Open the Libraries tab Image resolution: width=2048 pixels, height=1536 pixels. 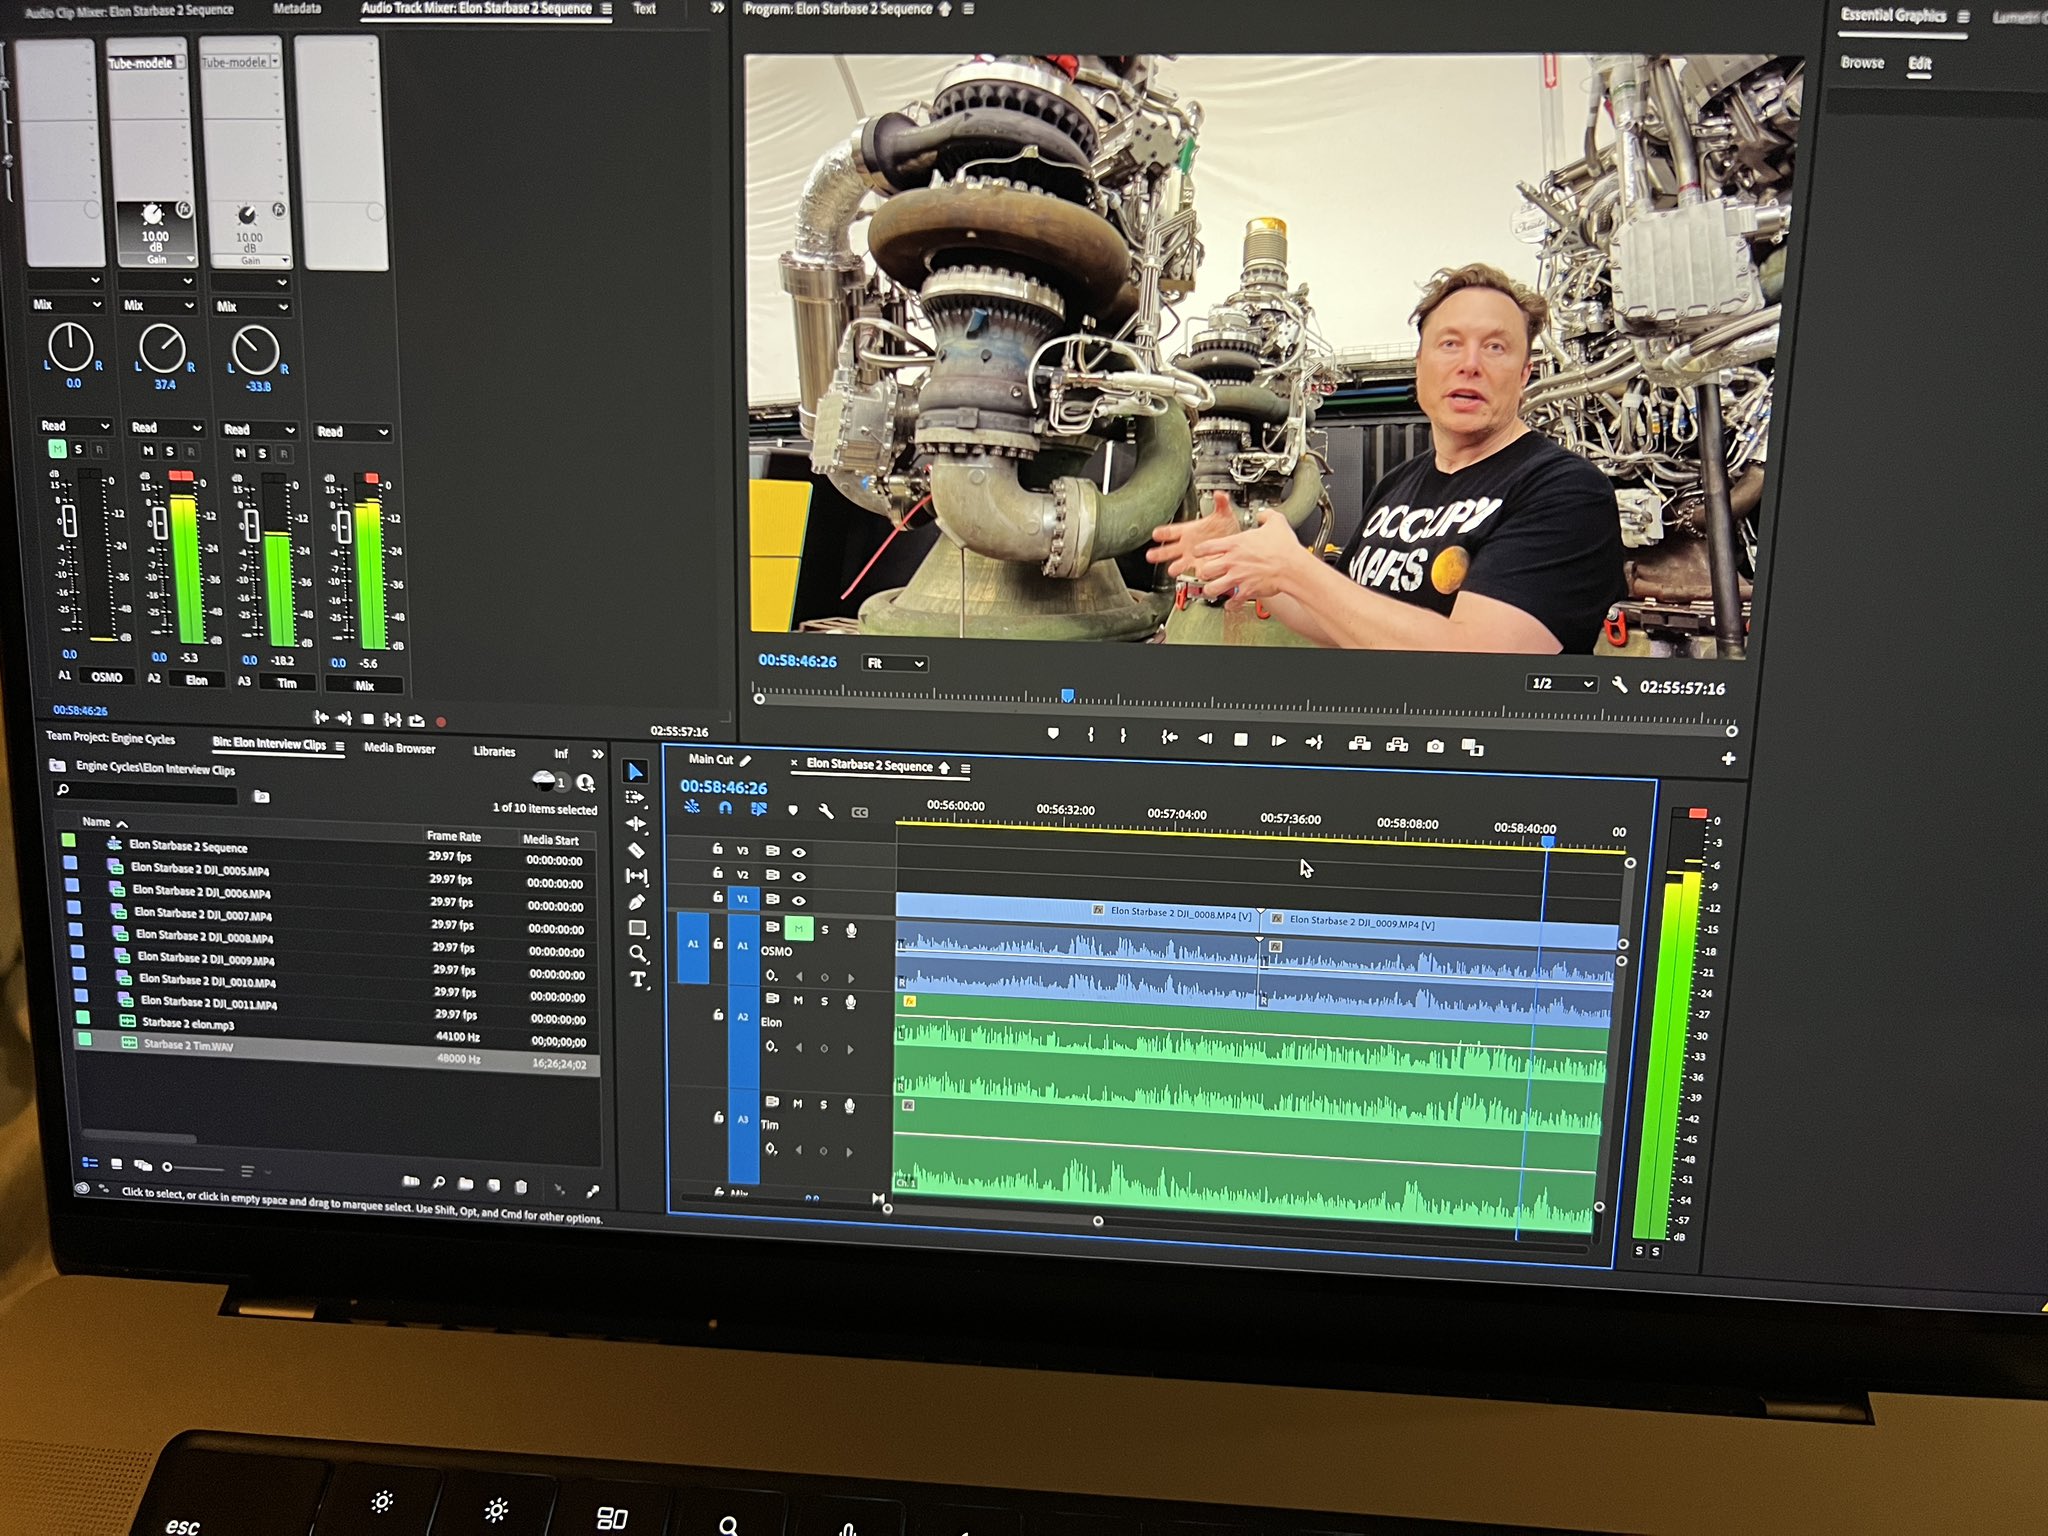[x=494, y=751]
